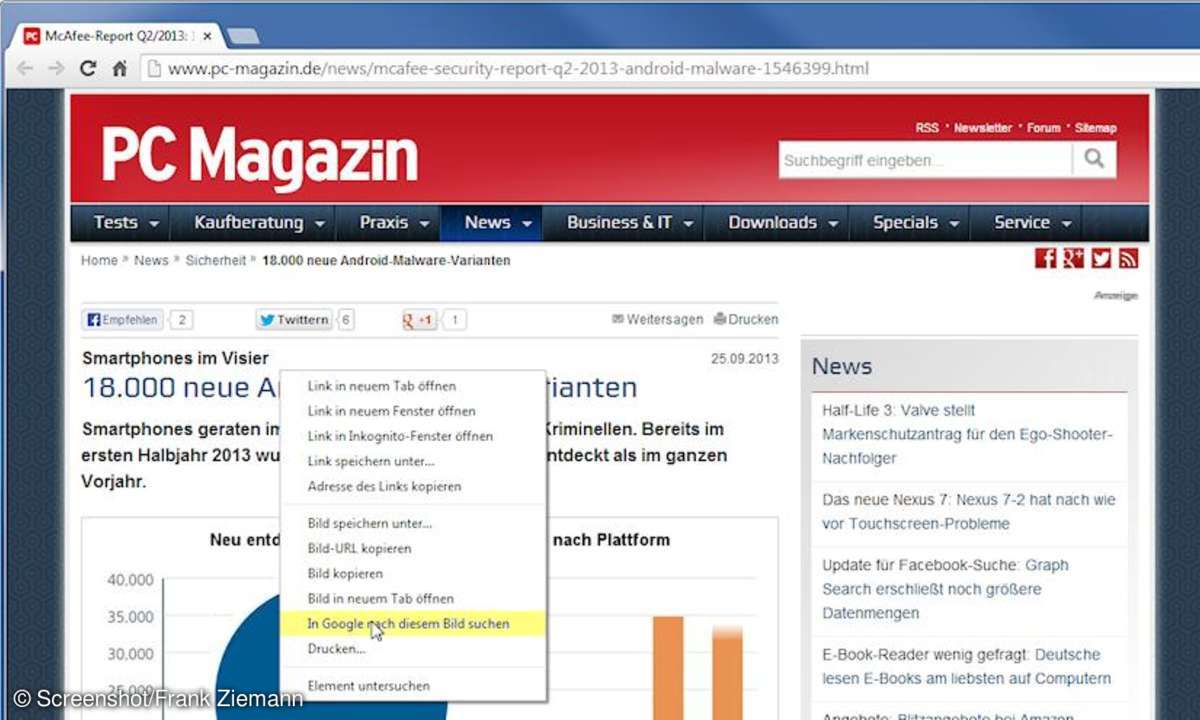Focus the Suchbegriff eingeben search field
Viewport: 1200px width, 720px height.
[925, 160]
